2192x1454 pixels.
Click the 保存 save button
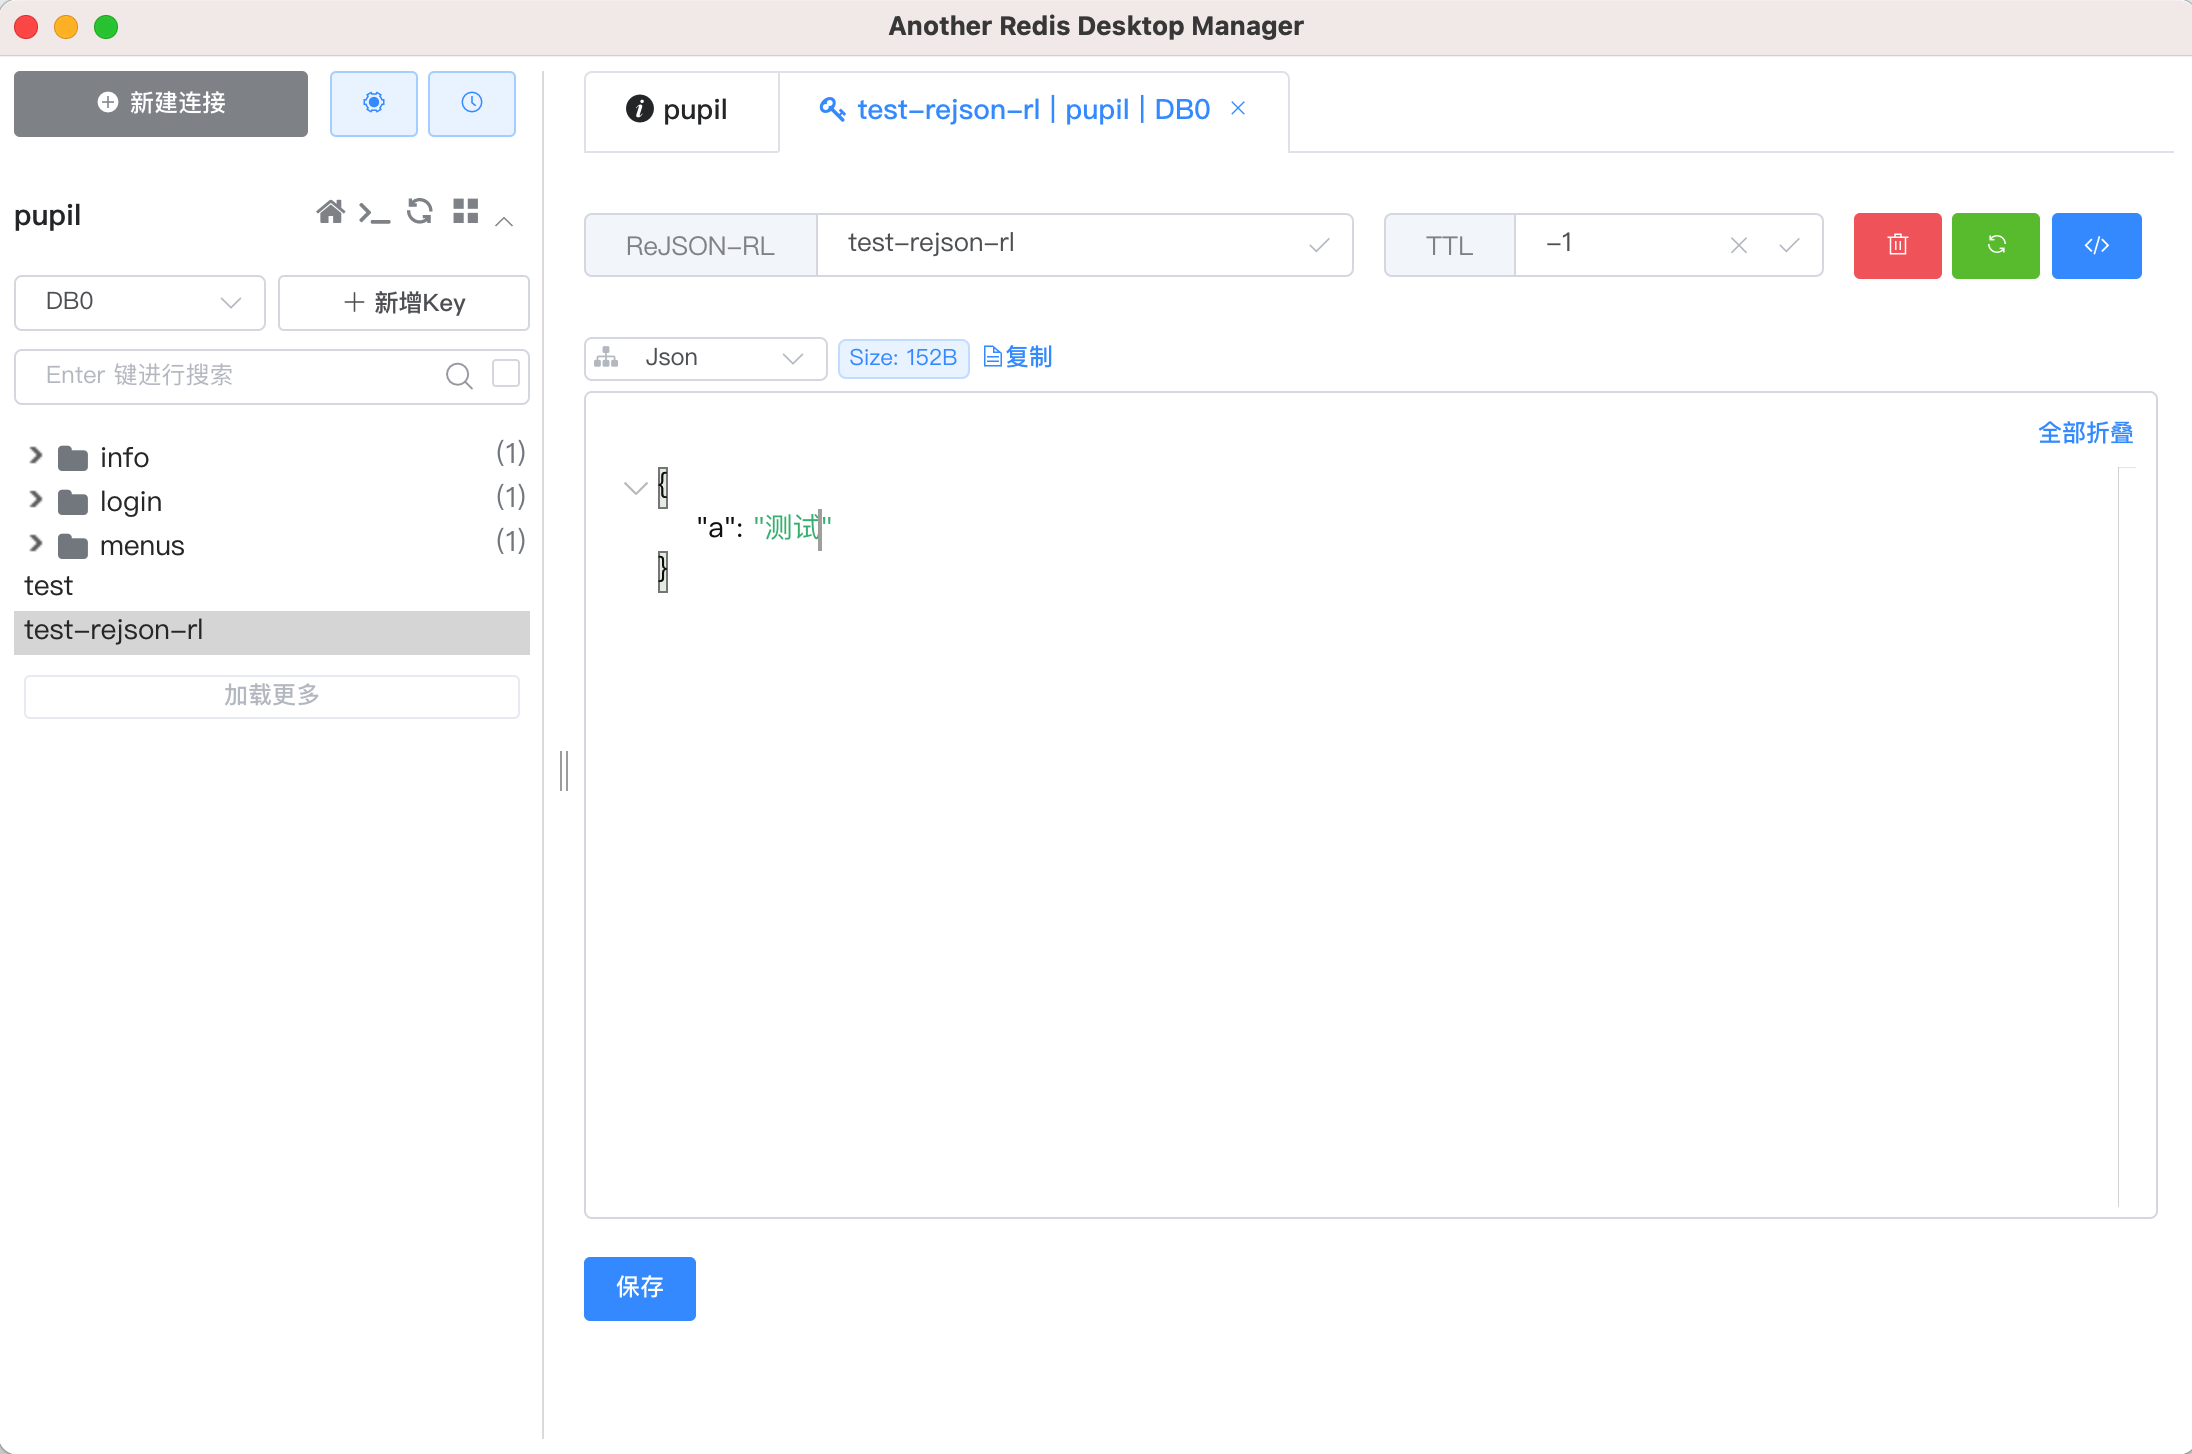click(x=640, y=1288)
